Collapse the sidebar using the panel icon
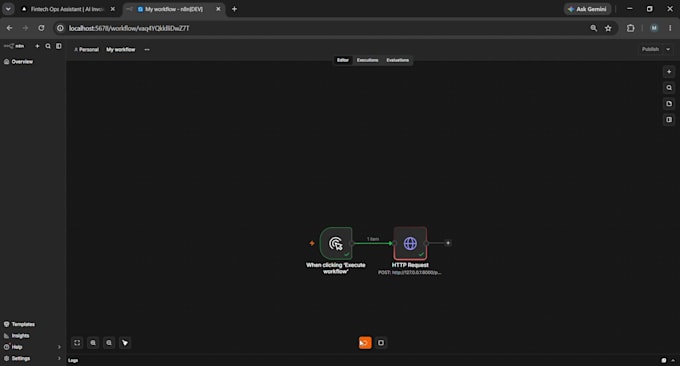The width and height of the screenshot is (680, 366). click(59, 46)
